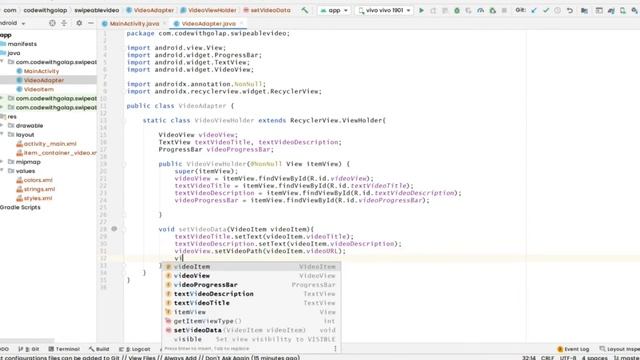
Task: Open the Logcat tool window
Action: (135, 349)
